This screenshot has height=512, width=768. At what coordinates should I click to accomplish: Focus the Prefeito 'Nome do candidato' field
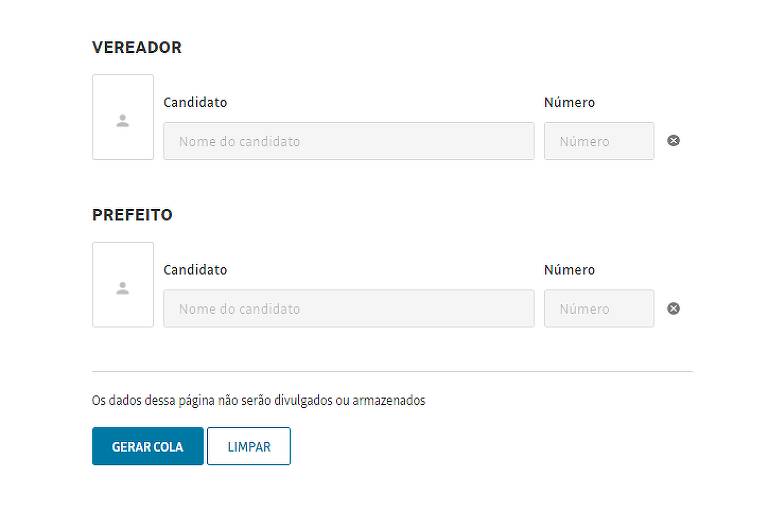point(349,309)
